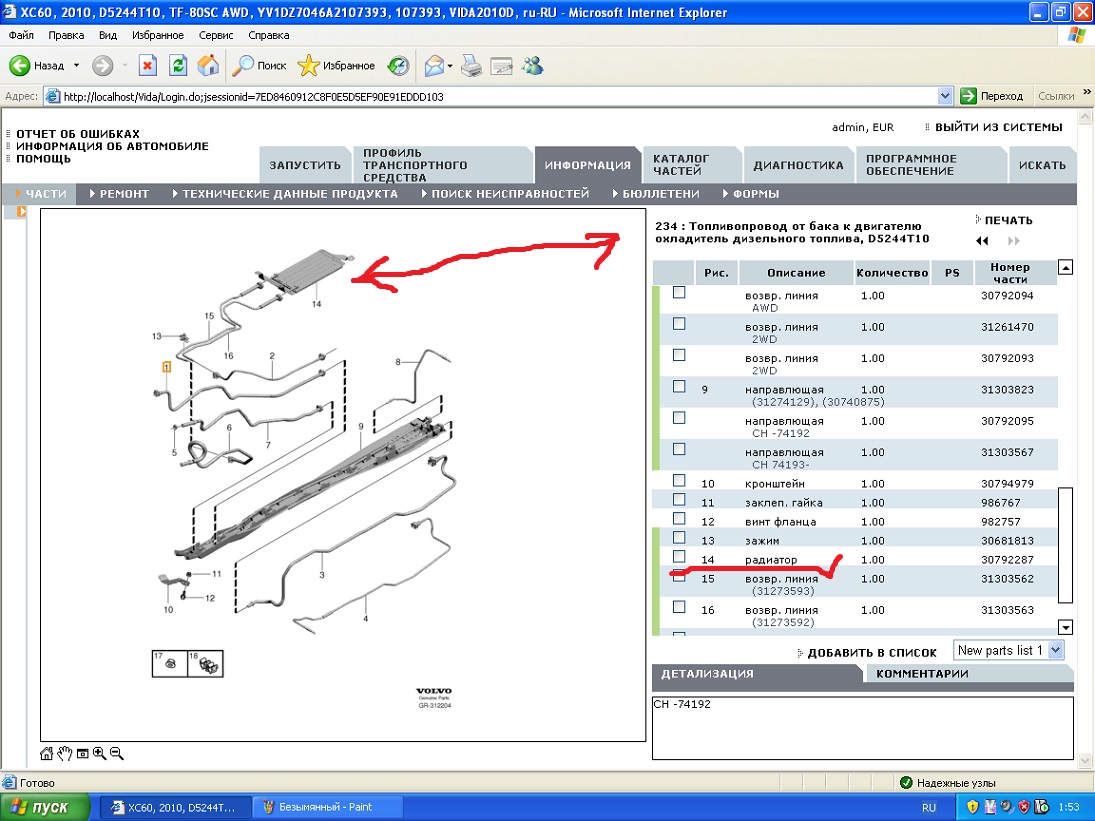Switch to the Каталог частей tab

pyautogui.click(x=690, y=165)
